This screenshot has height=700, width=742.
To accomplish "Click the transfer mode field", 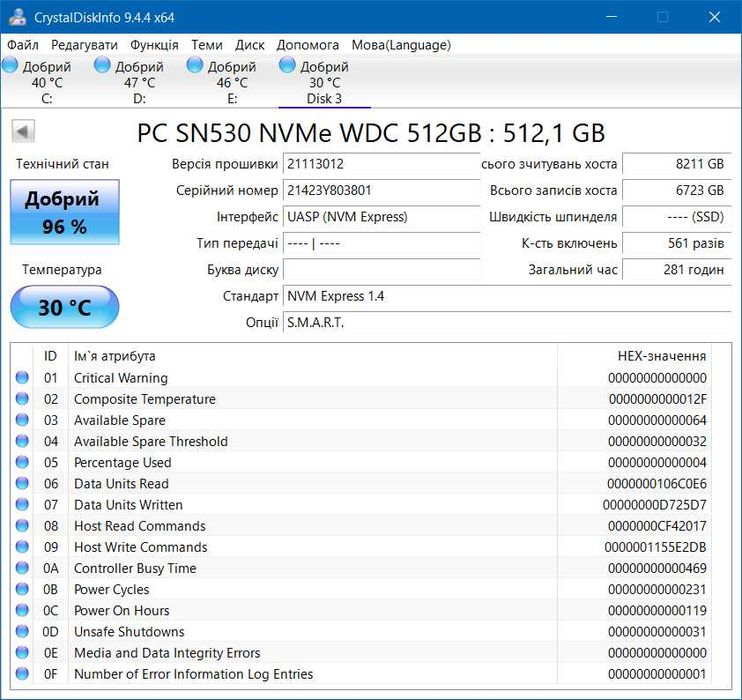I will tap(381, 243).
